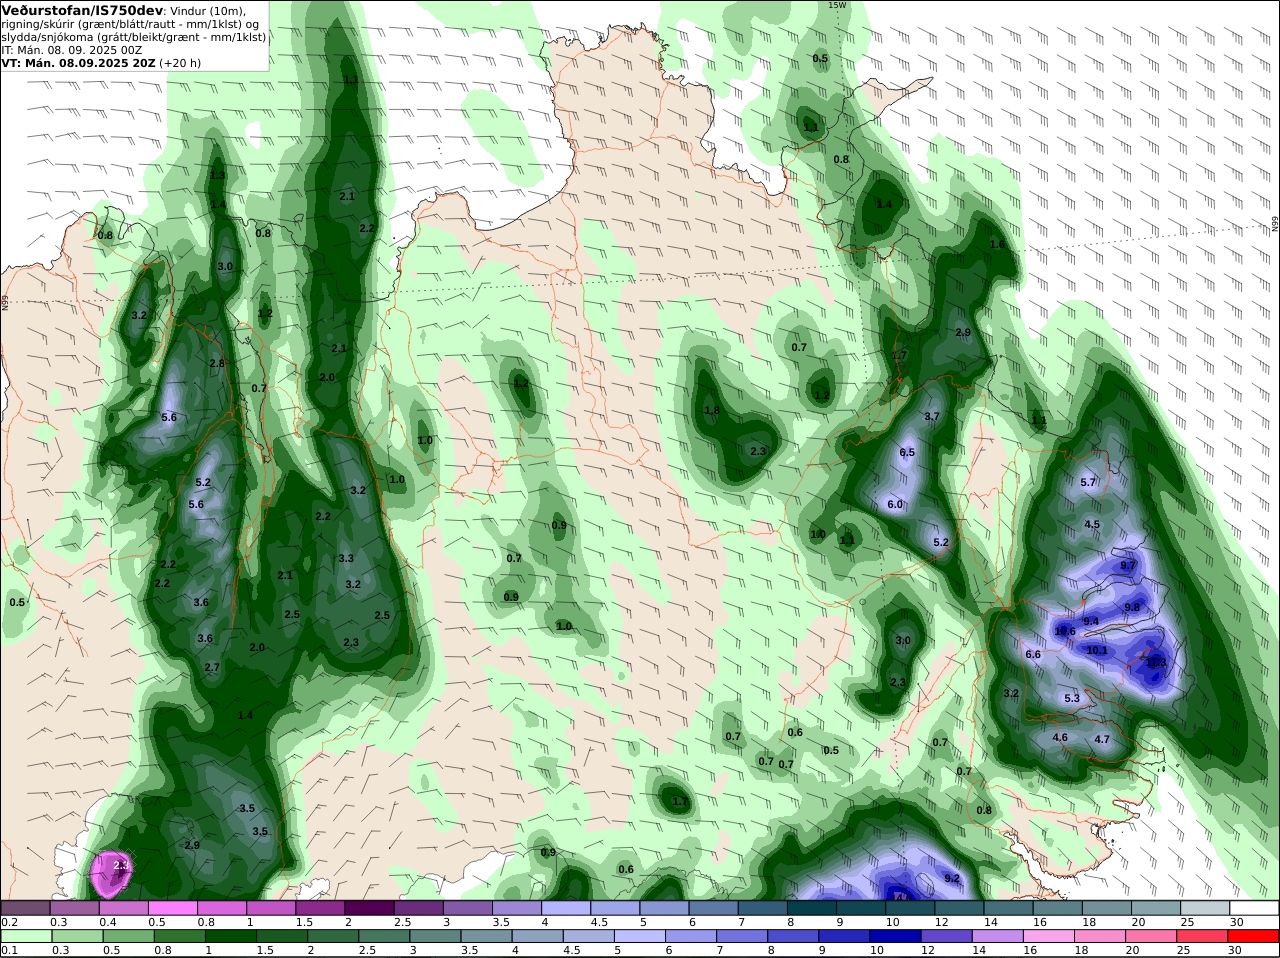Pick the 8 dark teal swatch in snow legend

coord(812,907)
